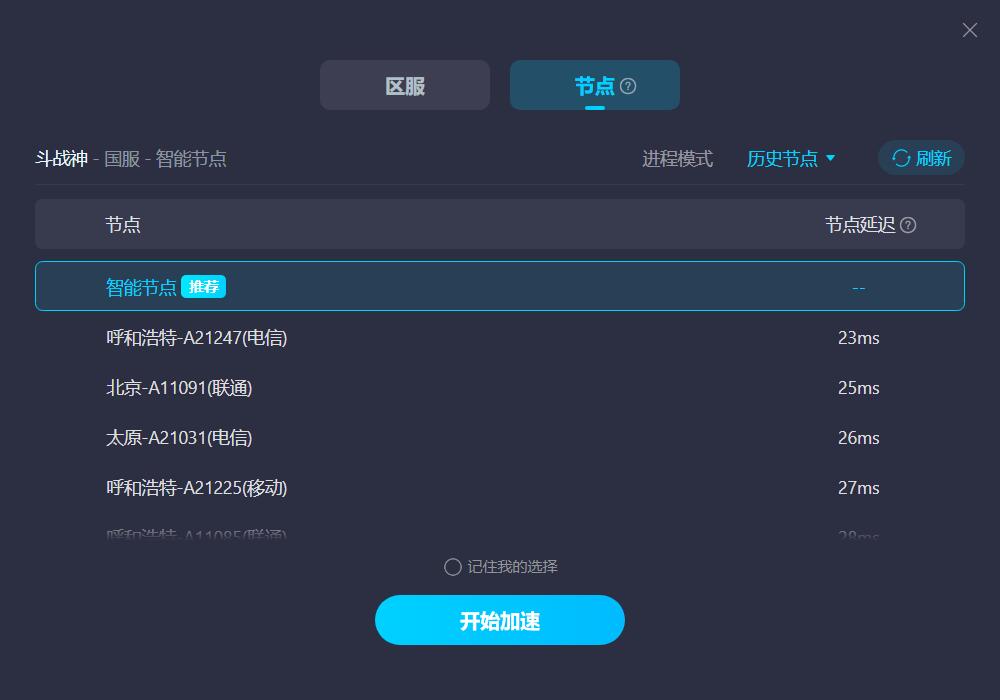Viewport: 1000px width, 700px height.
Task: Select the 节点 tab
Action: (x=594, y=85)
